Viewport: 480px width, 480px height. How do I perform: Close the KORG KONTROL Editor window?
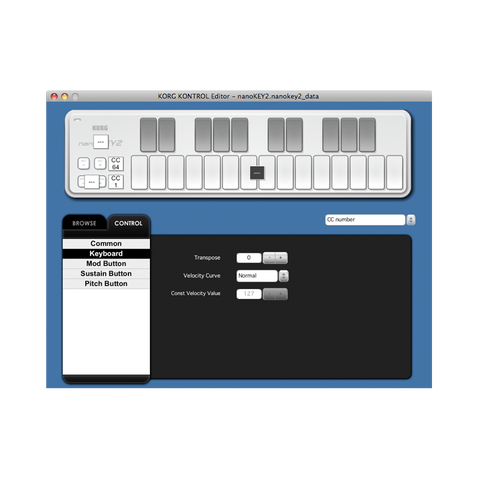click(x=54, y=96)
